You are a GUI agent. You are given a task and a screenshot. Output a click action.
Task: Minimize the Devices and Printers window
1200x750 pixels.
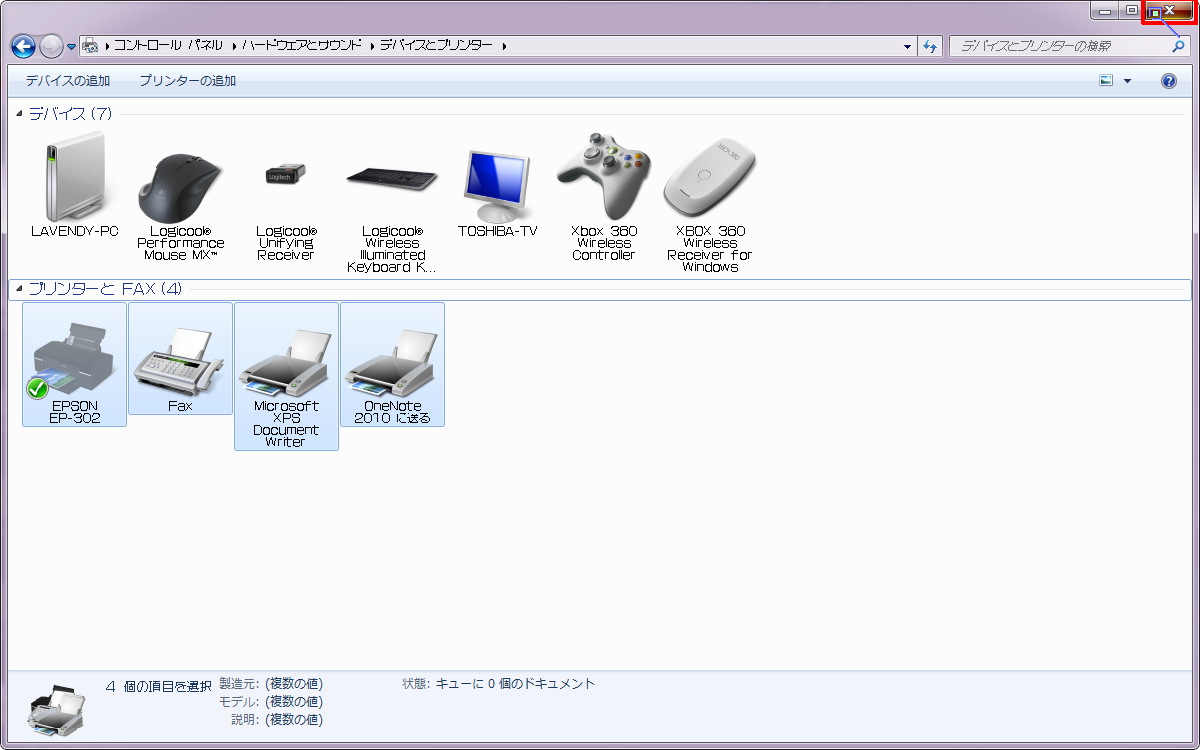coord(1106,10)
